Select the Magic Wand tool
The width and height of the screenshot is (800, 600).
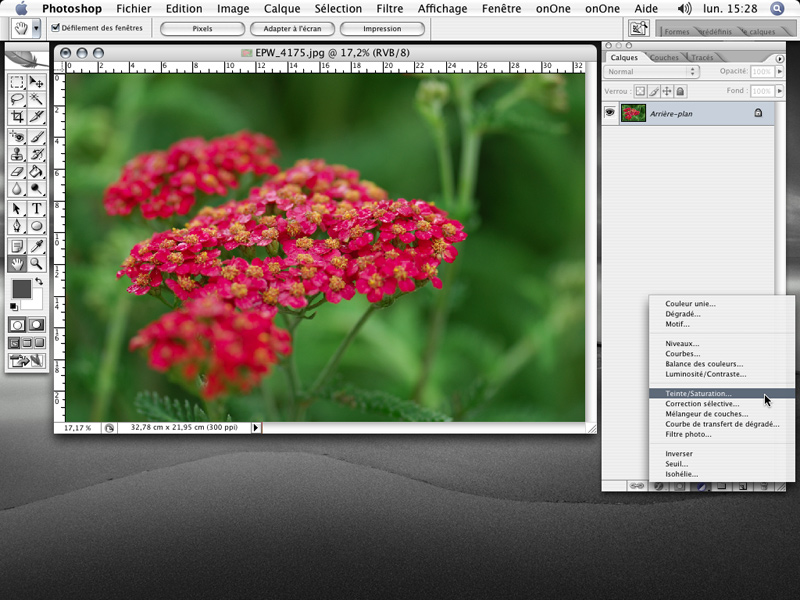click(x=36, y=99)
